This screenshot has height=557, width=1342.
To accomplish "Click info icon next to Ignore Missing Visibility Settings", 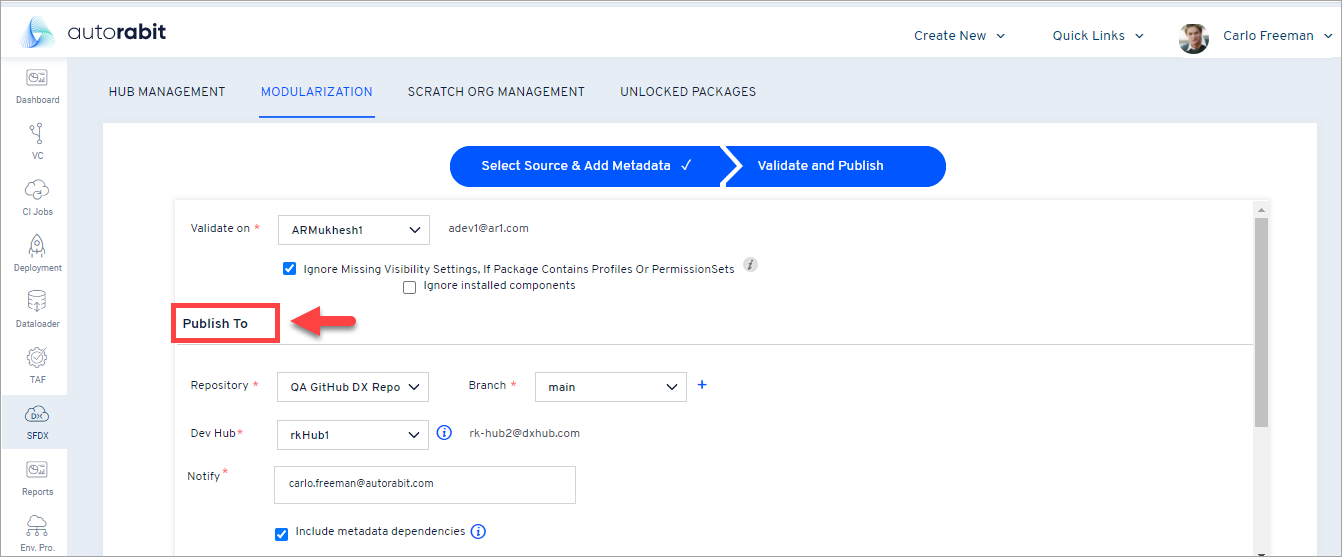I will (x=751, y=266).
